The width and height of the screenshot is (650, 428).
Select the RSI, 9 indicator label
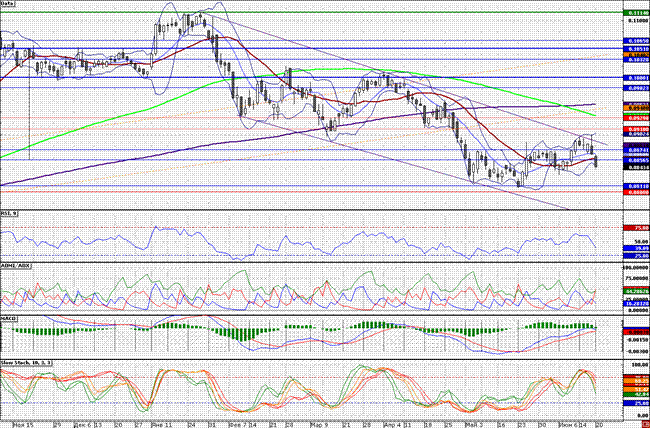coord(9,213)
